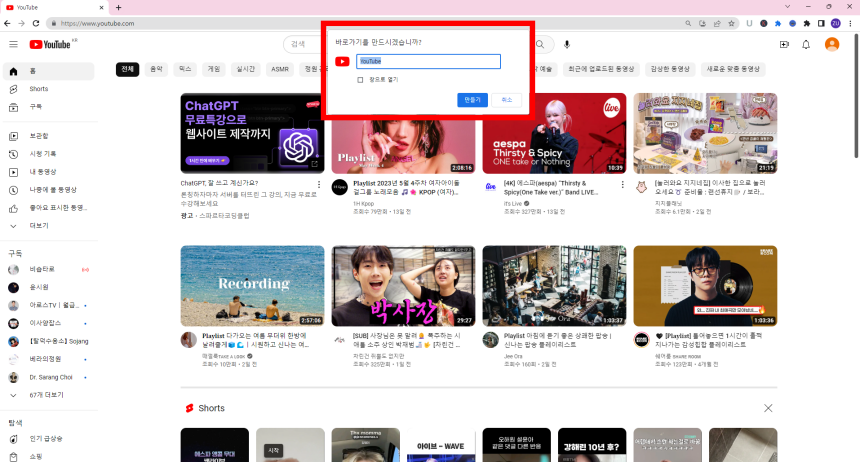Open the 1H Kpop channel avatar
The height and width of the screenshot is (462, 860).
[340, 187]
